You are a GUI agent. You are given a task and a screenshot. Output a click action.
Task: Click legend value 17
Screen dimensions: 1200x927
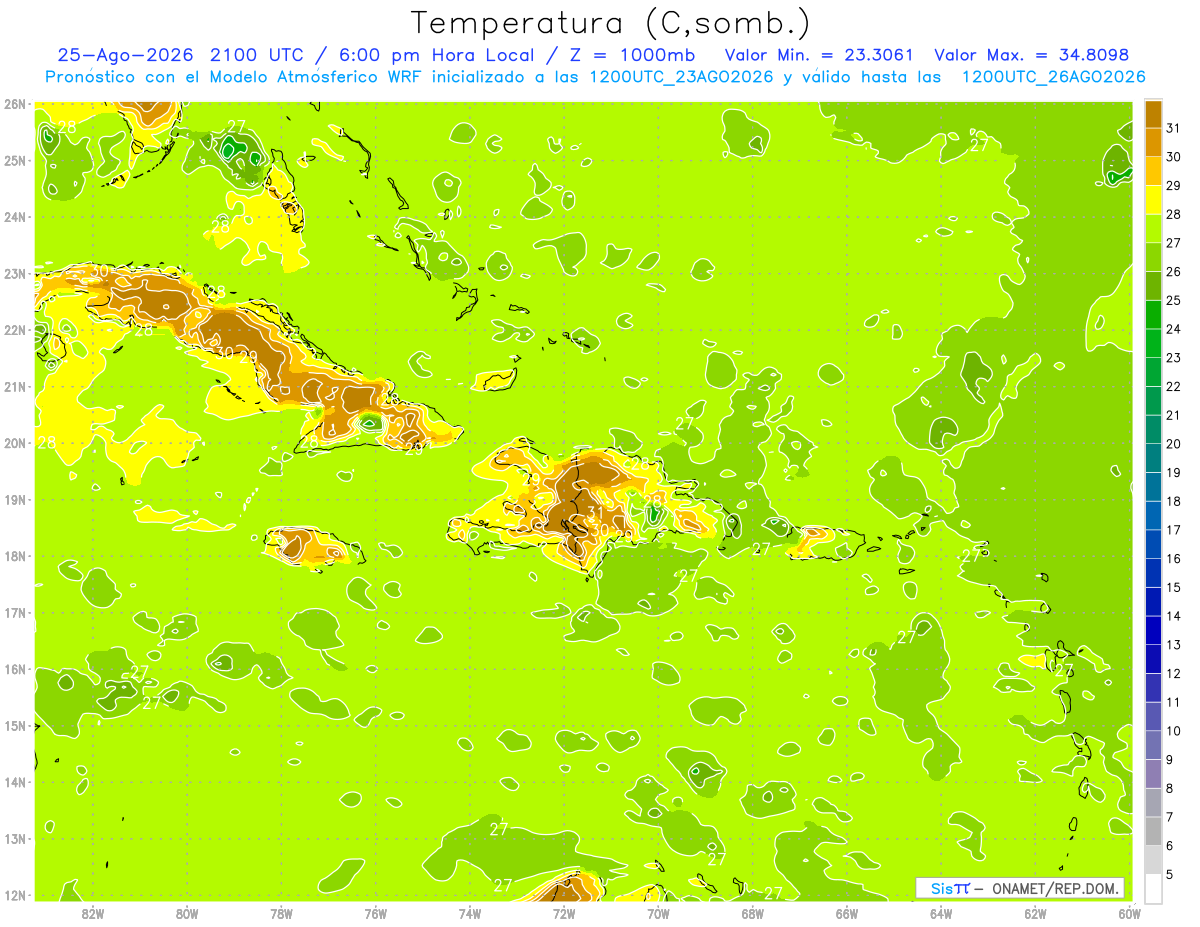[x=1173, y=530]
